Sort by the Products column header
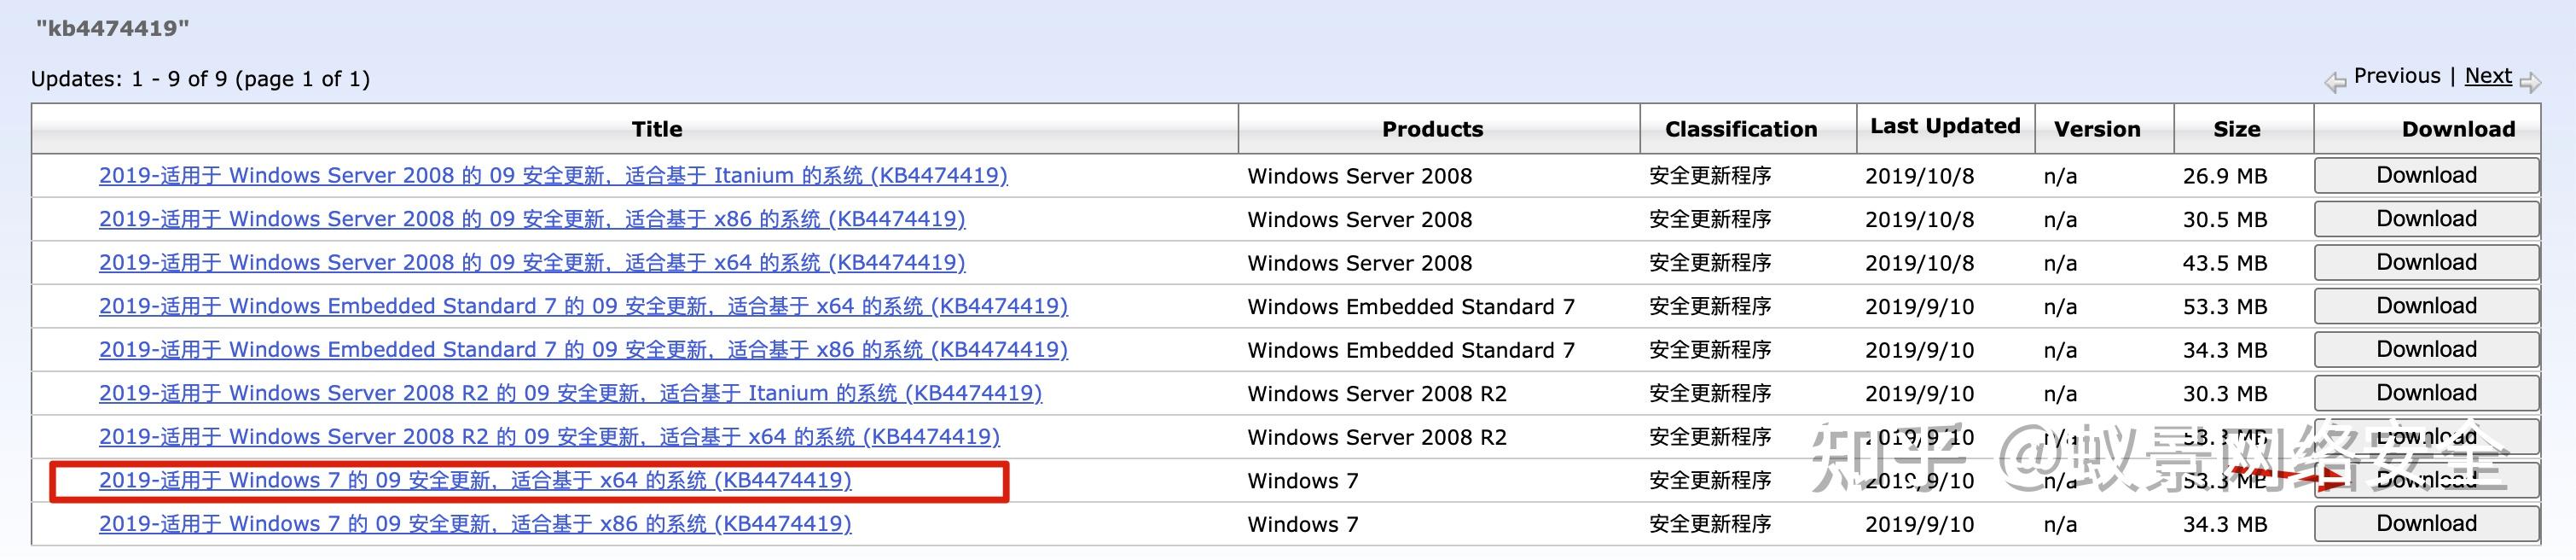This screenshot has height=560, width=2576. click(x=1432, y=129)
